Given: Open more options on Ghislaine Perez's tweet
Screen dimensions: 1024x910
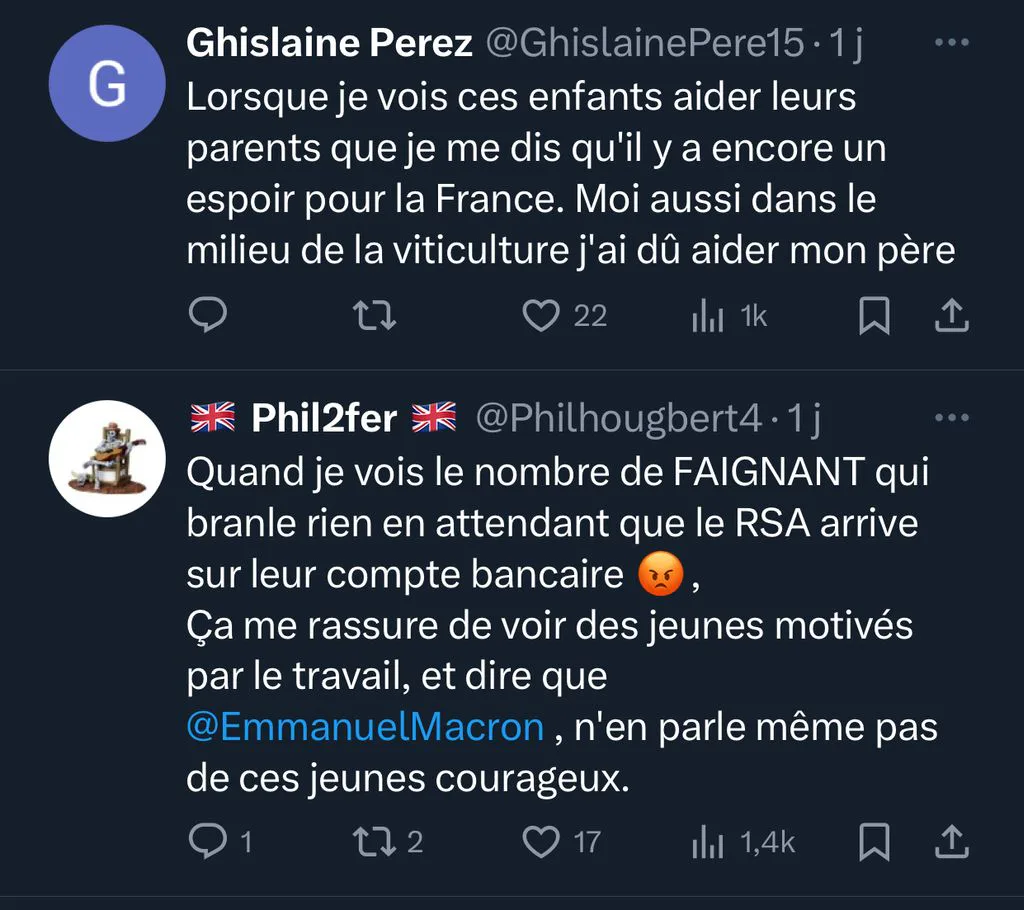Looking at the screenshot, I should (x=952, y=42).
